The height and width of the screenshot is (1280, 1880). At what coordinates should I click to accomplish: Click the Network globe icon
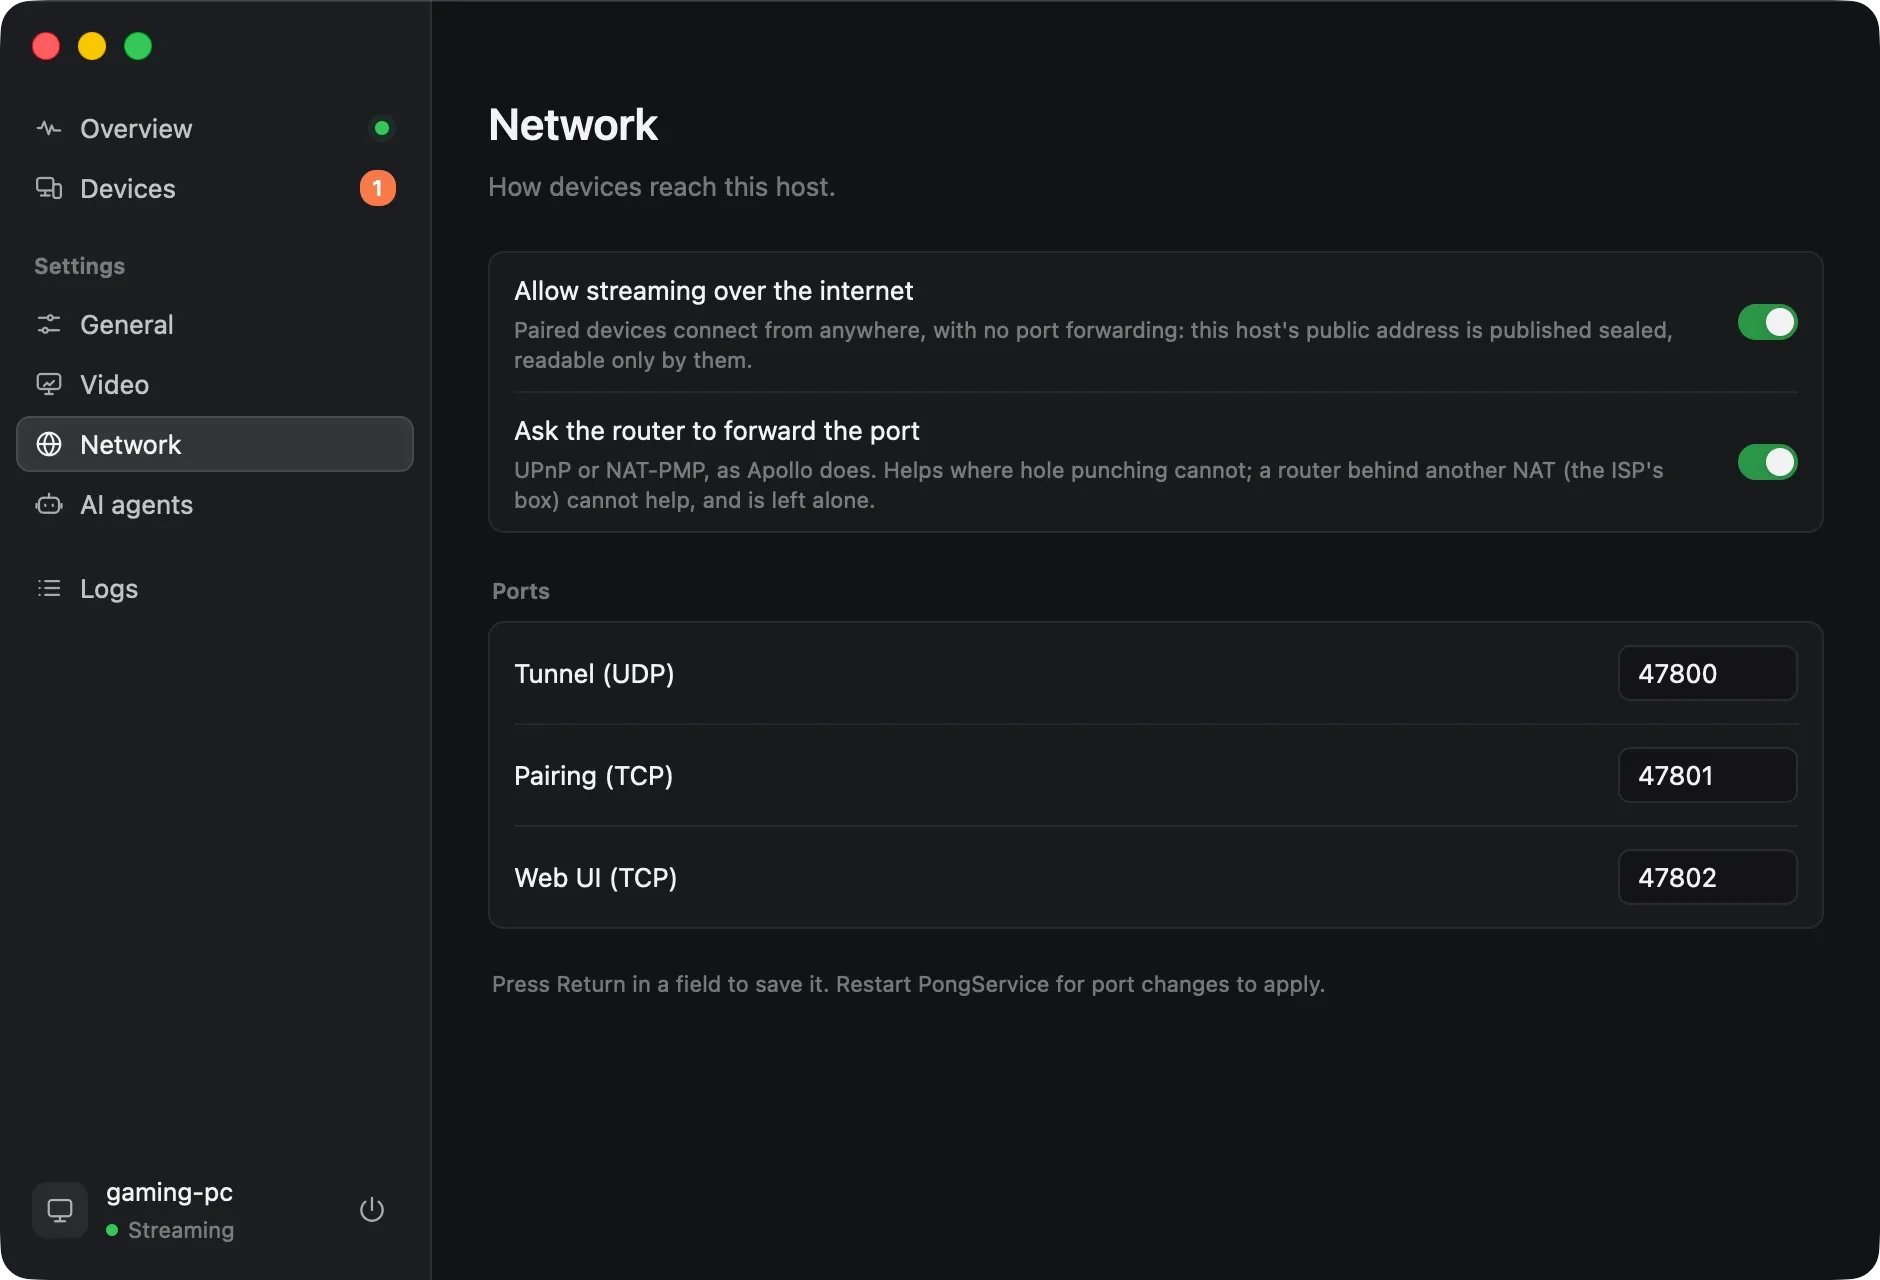click(49, 444)
